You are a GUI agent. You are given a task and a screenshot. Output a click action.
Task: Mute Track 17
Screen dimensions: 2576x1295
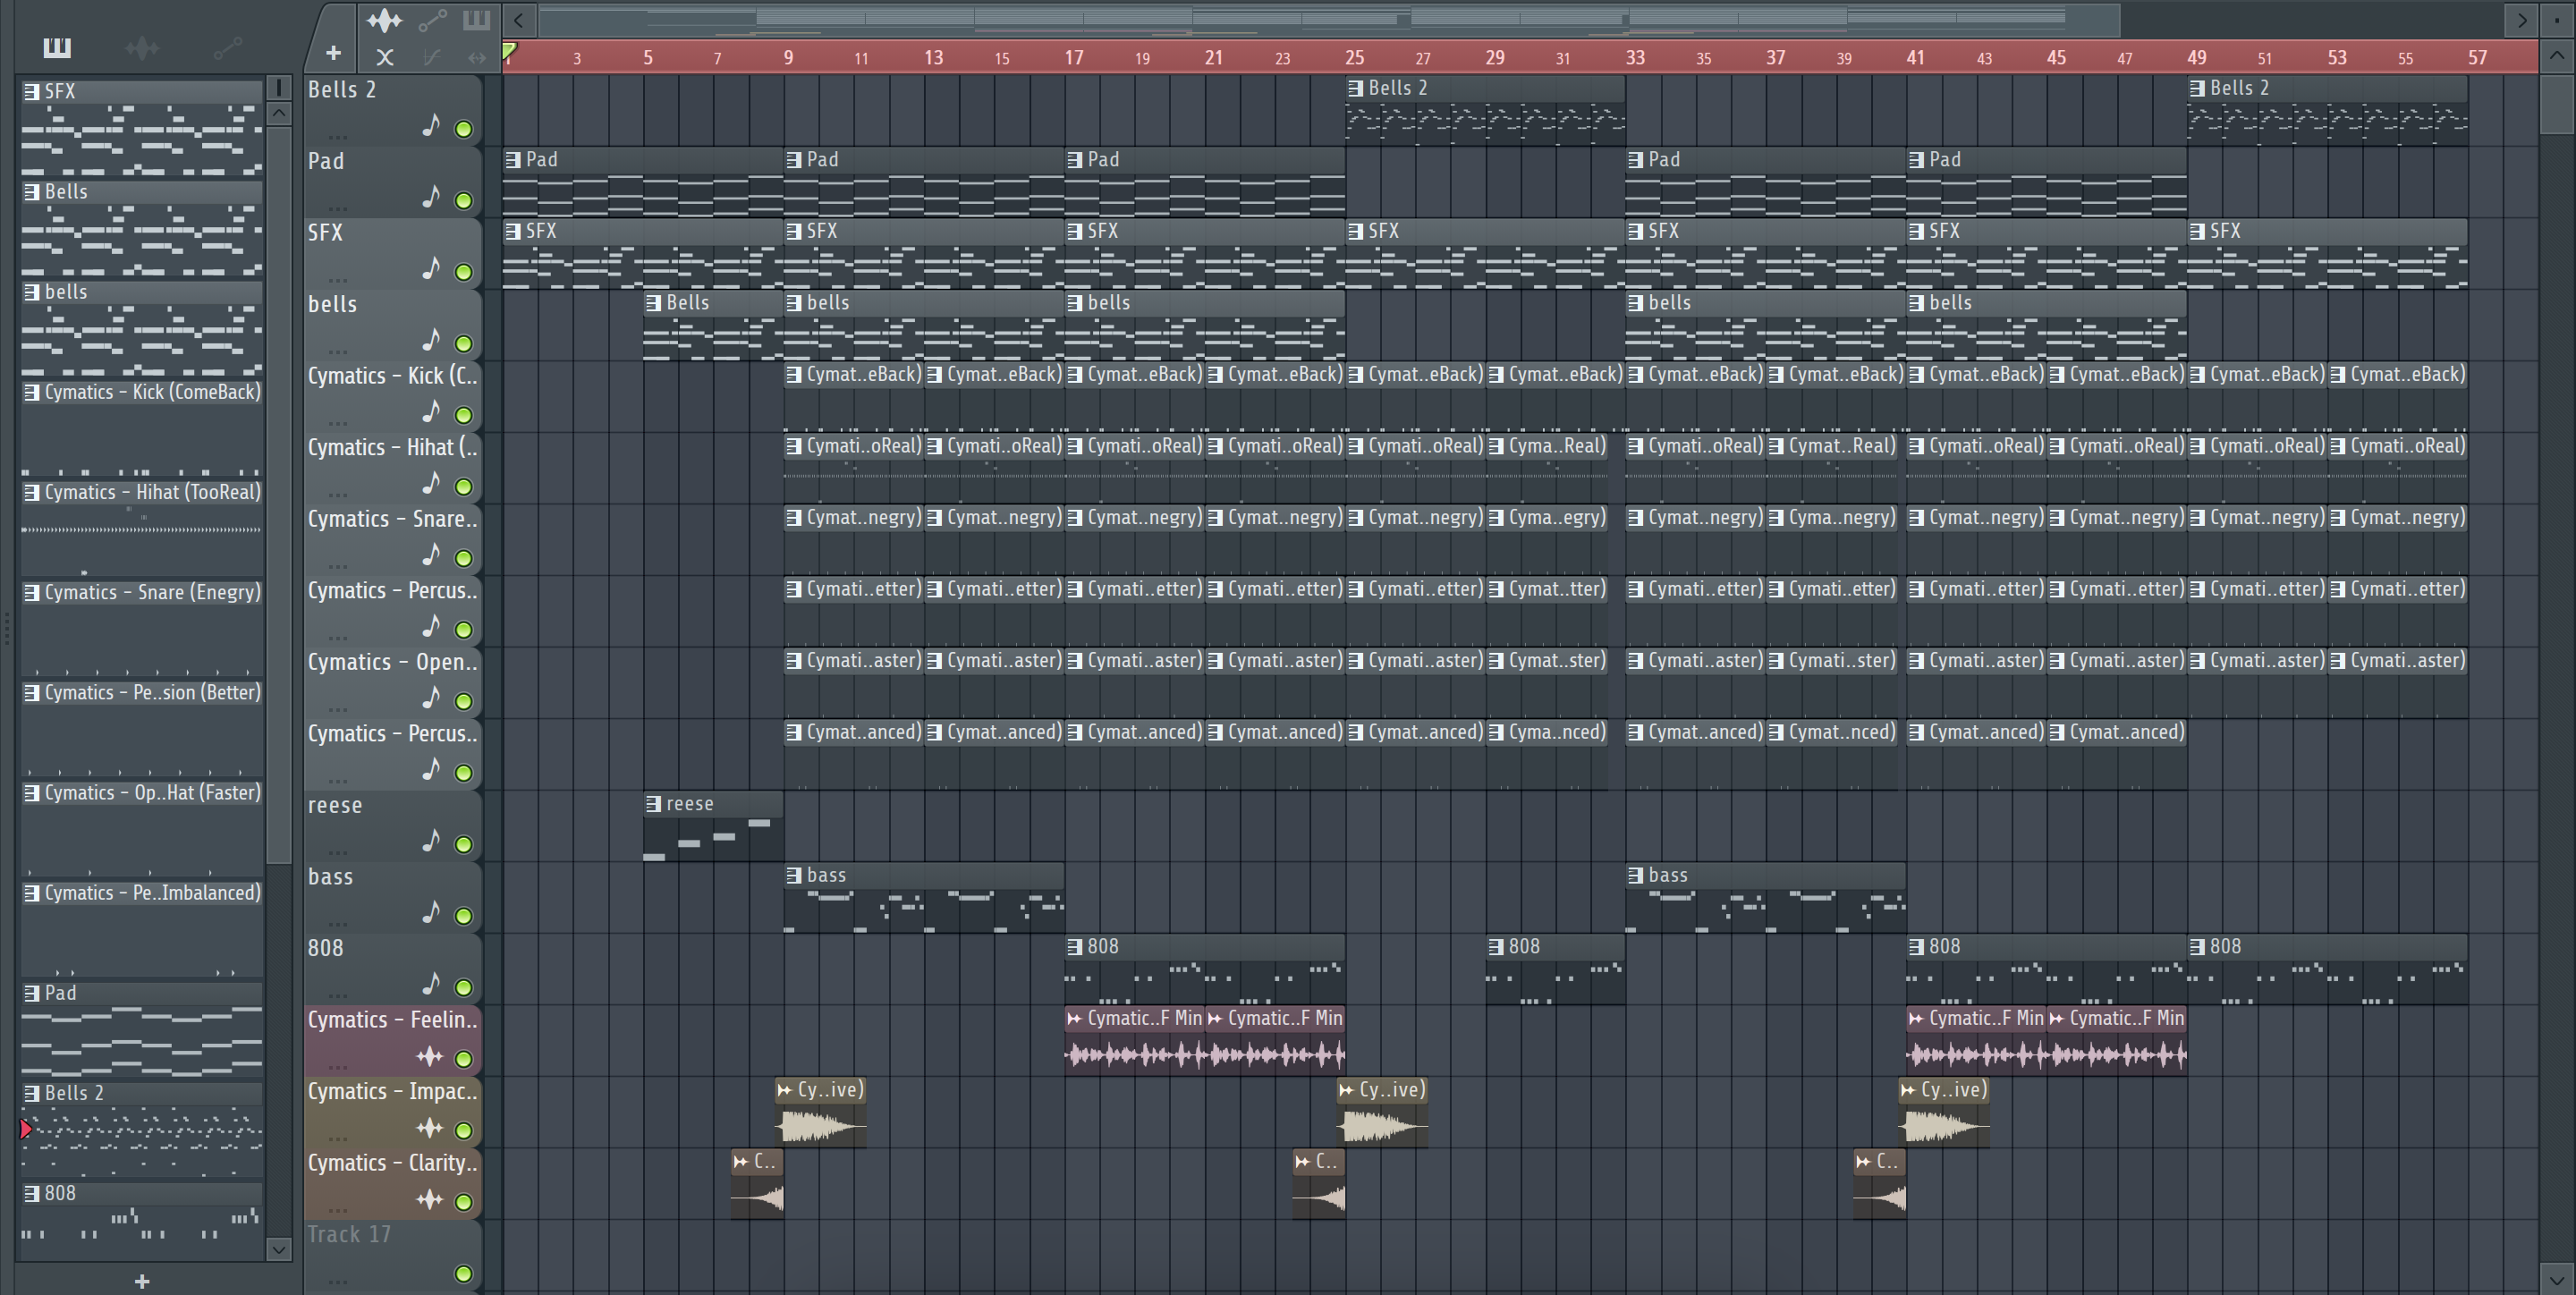tap(464, 1274)
